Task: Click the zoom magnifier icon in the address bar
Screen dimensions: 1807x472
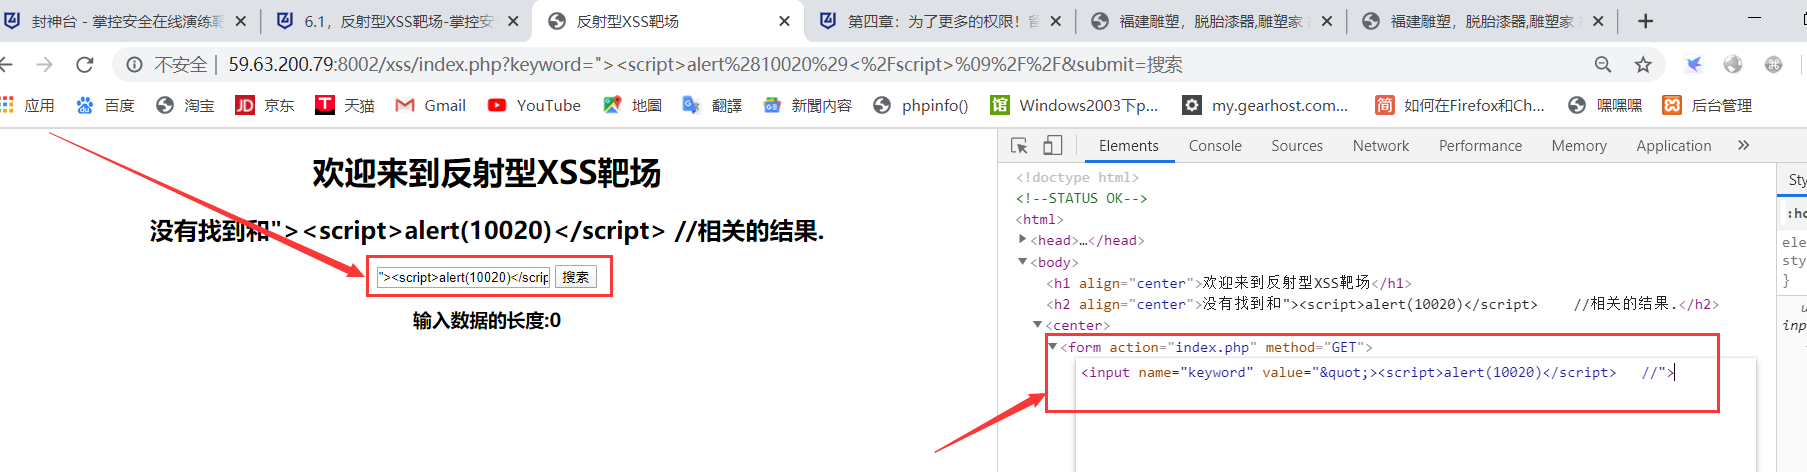Action: [x=1603, y=65]
